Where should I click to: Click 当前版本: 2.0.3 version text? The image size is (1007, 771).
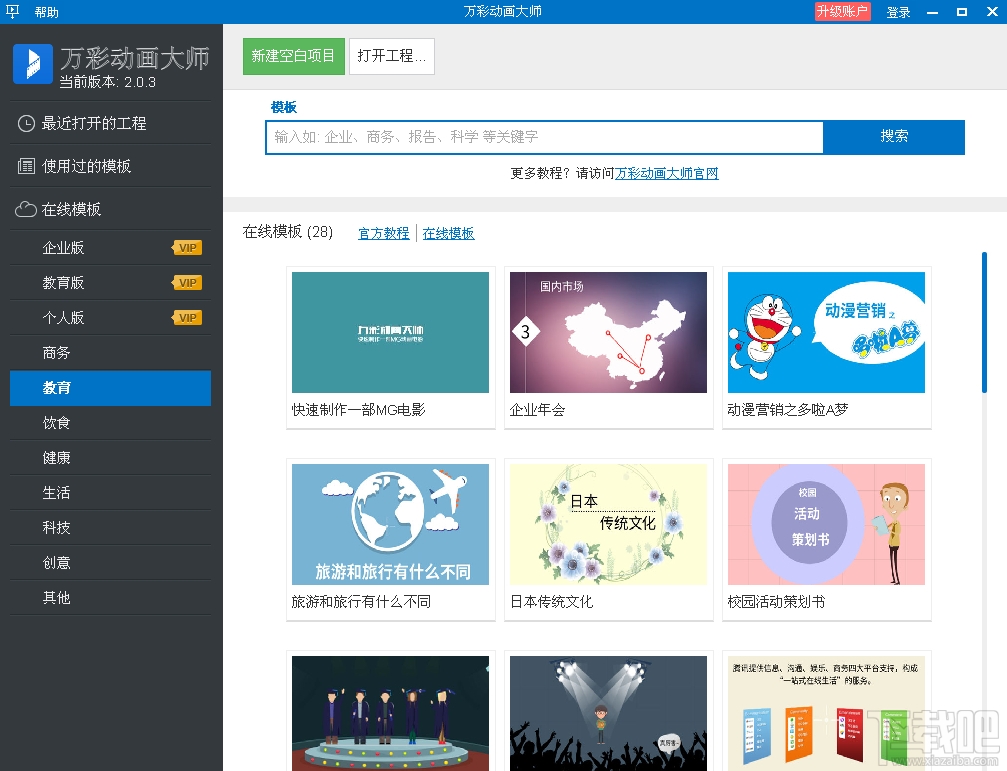[108, 82]
